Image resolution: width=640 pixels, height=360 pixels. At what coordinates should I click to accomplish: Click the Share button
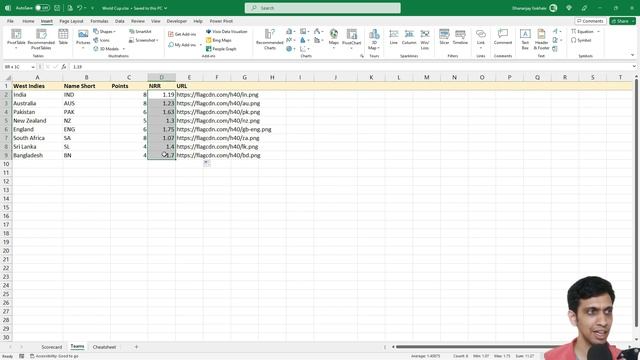pos(622,21)
